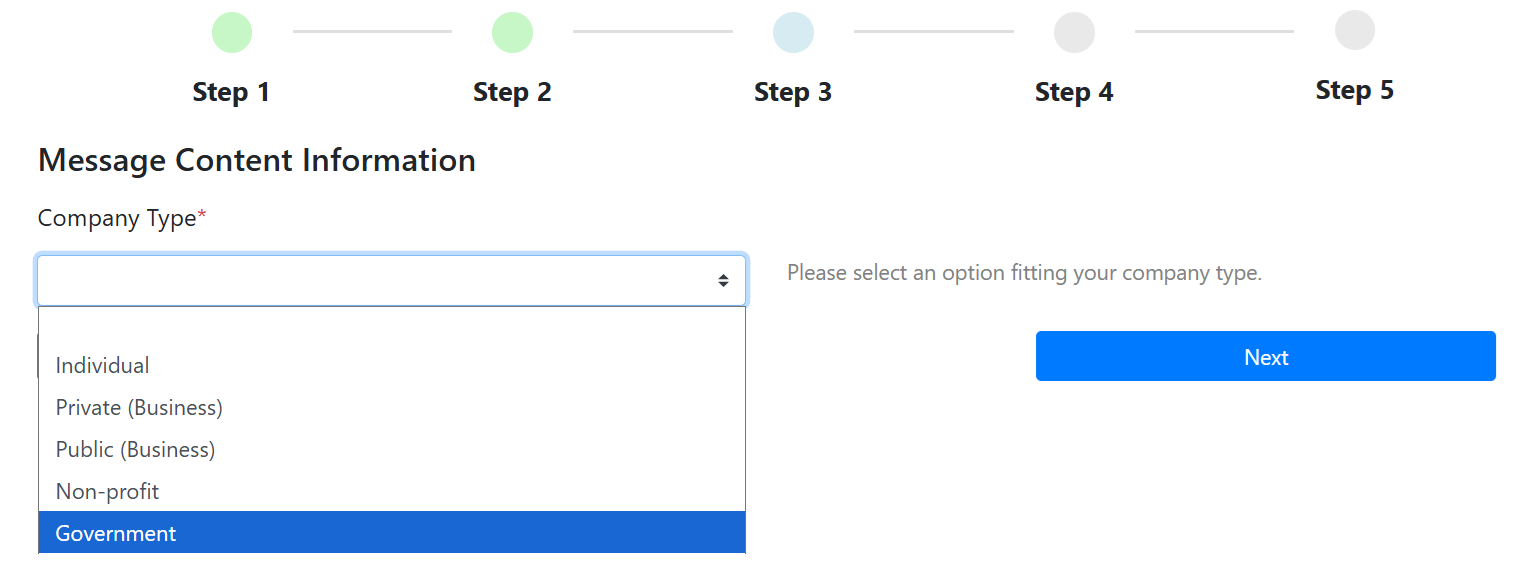Jump to the Step 5 label
Image resolution: width=1538 pixels, height=586 pixels.
1355,90
